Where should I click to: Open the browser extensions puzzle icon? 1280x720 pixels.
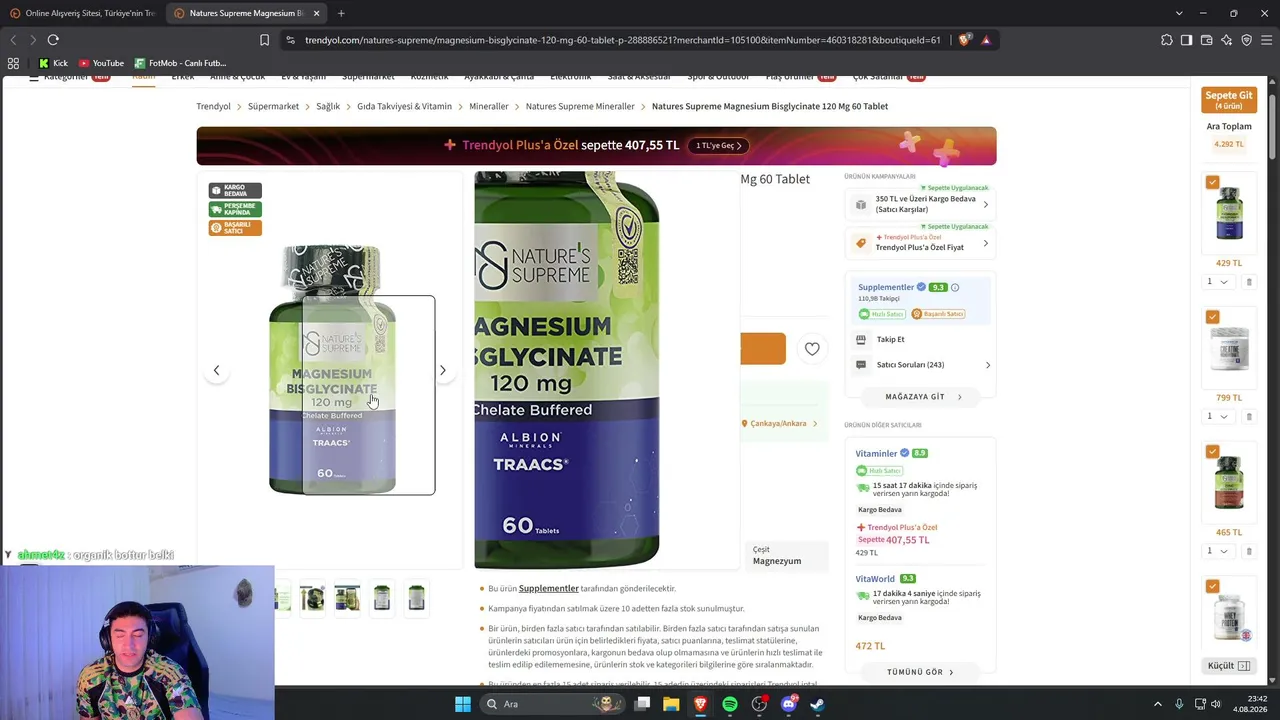[1167, 40]
